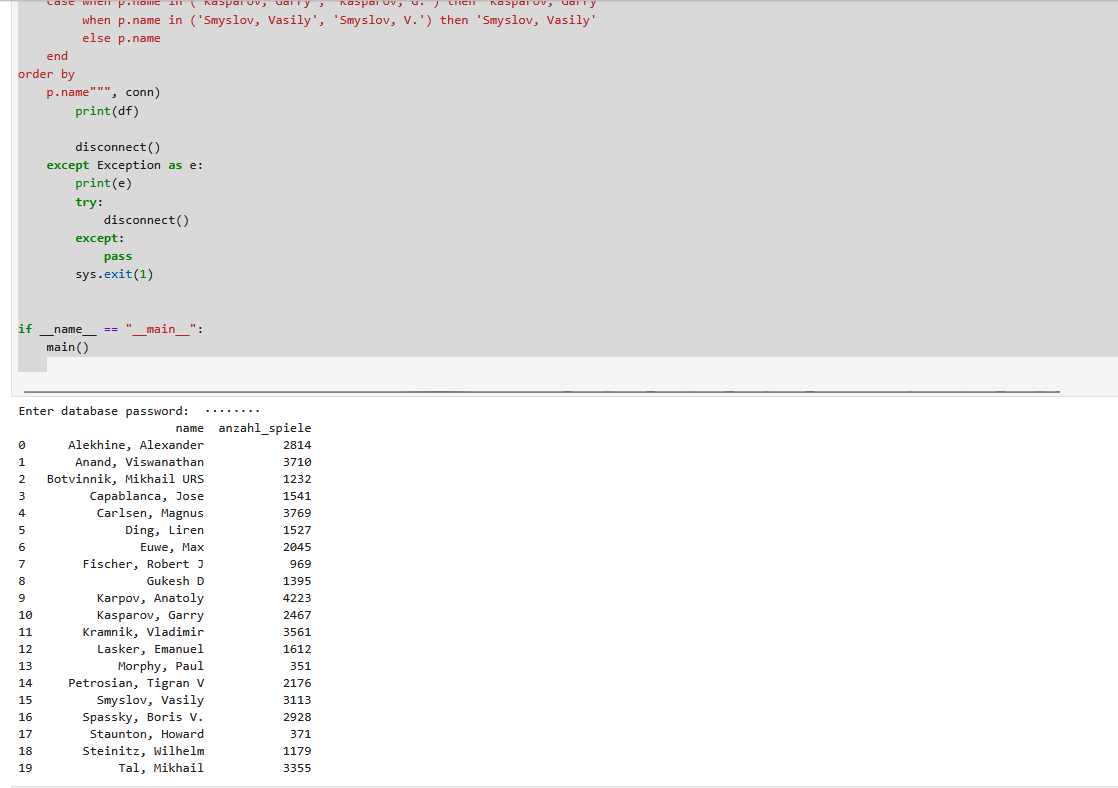Click the pass statement in the code
The width and height of the screenshot is (1118, 788).
[x=118, y=256]
